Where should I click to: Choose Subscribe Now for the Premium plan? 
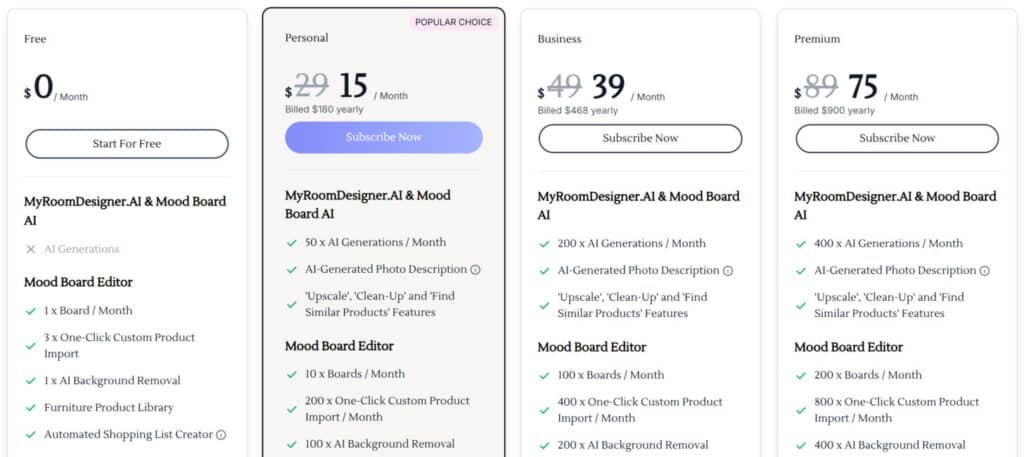pos(897,138)
